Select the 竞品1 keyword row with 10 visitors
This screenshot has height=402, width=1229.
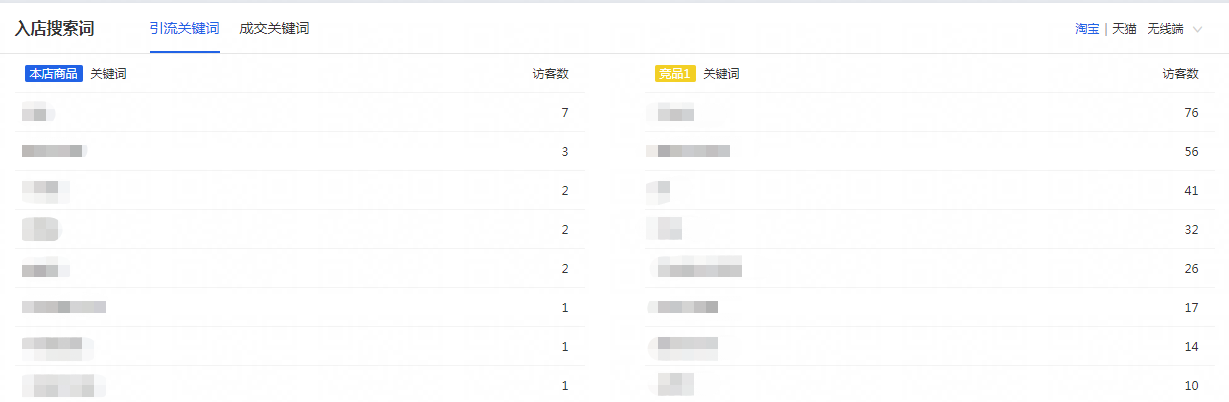coord(930,385)
